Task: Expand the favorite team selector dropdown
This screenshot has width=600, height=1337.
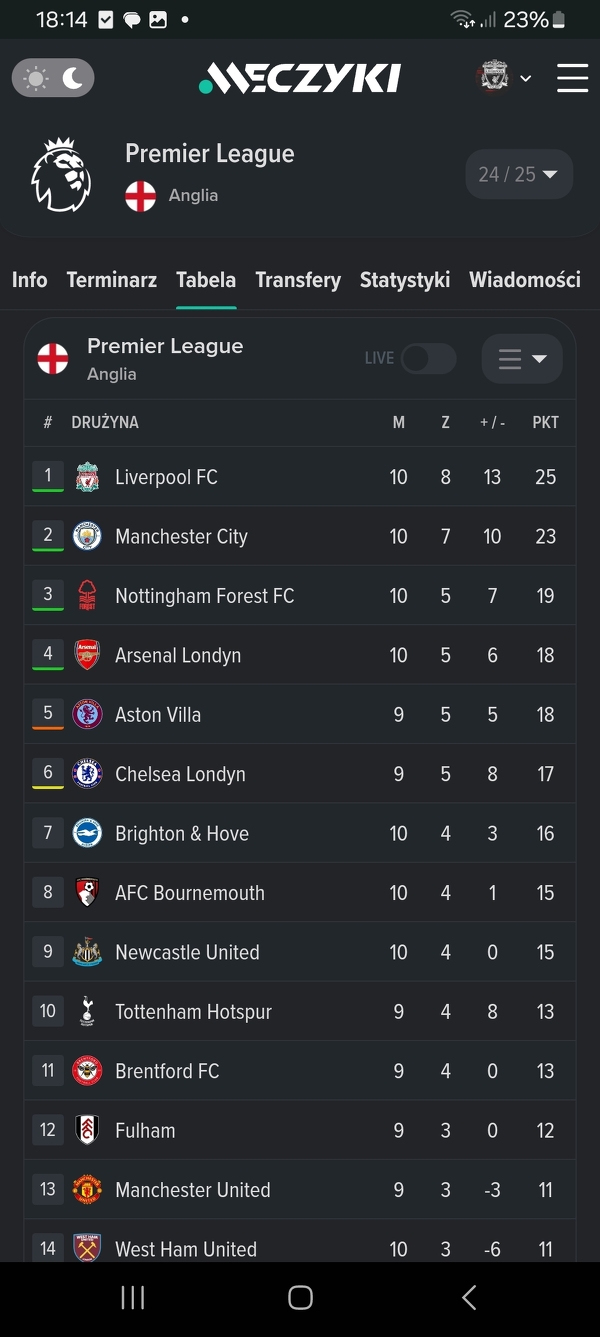Action: [504, 78]
